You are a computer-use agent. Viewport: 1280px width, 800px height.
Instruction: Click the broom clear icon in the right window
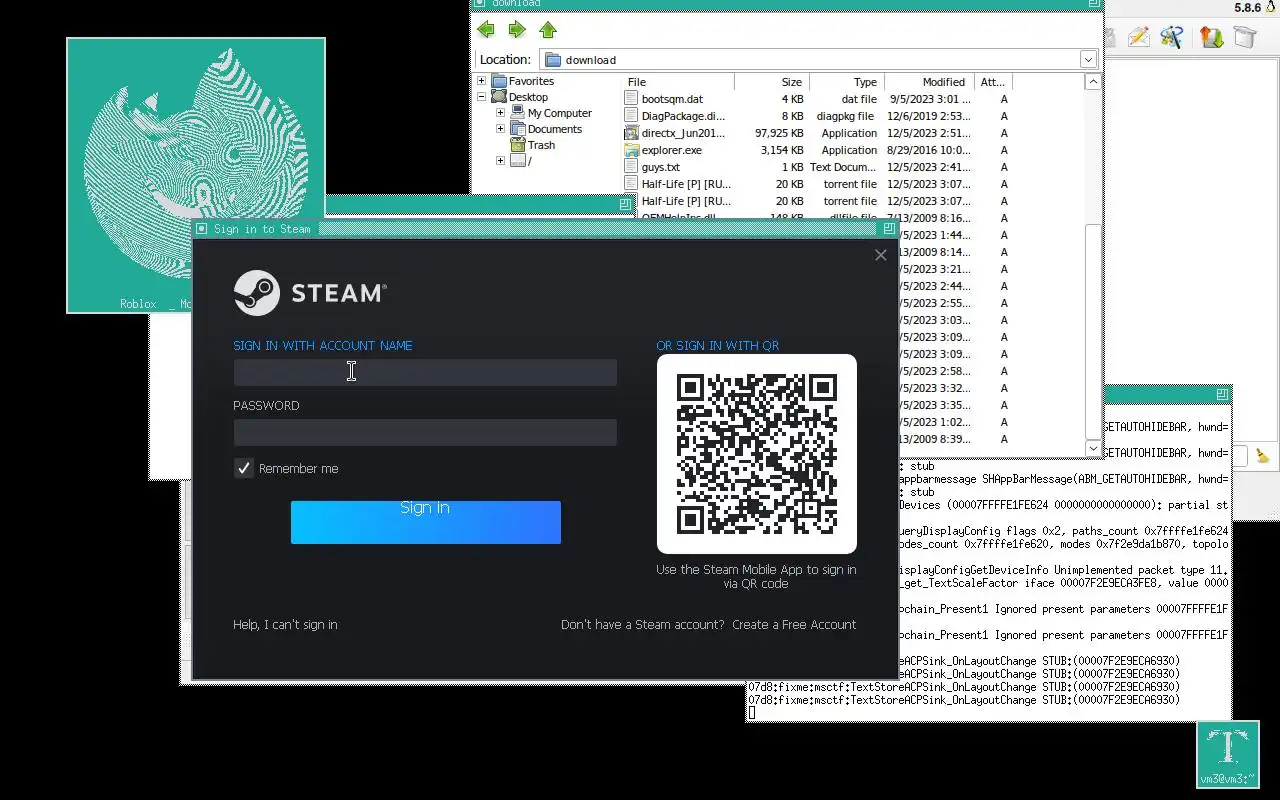[x=1262, y=455]
